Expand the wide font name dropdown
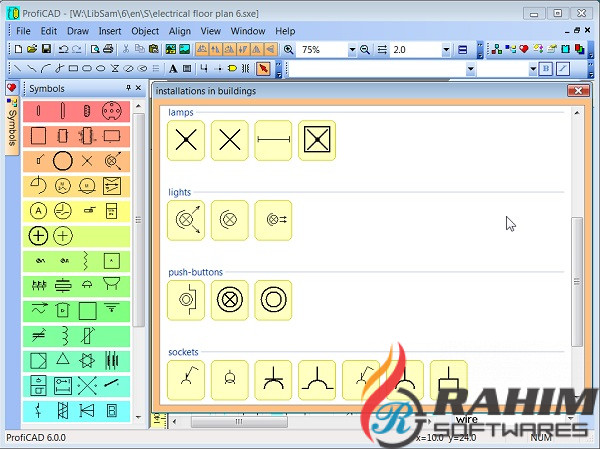600x449 pixels. (x=471, y=69)
